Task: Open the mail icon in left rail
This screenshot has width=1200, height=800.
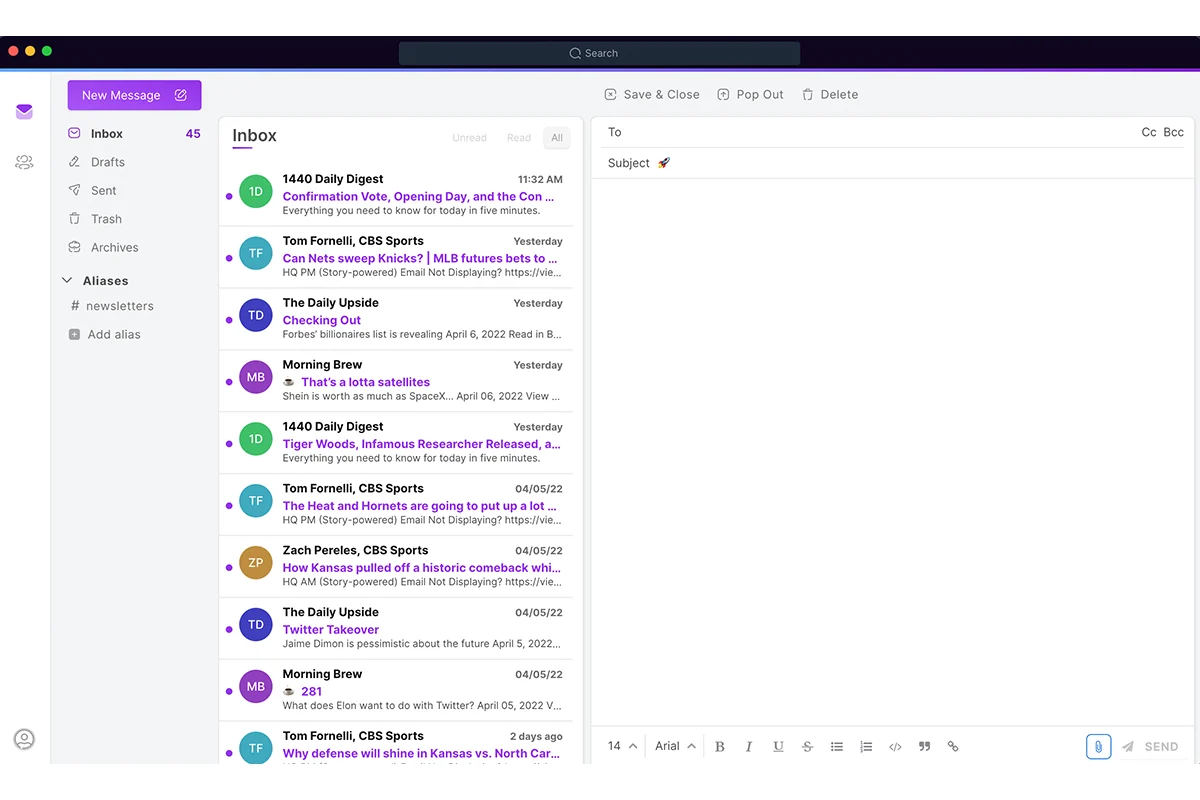Action: 25,112
